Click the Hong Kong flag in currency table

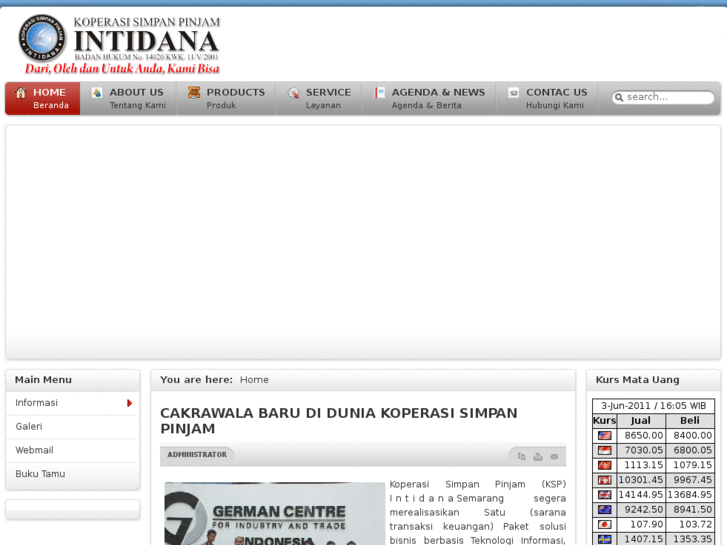click(x=605, y=465)
